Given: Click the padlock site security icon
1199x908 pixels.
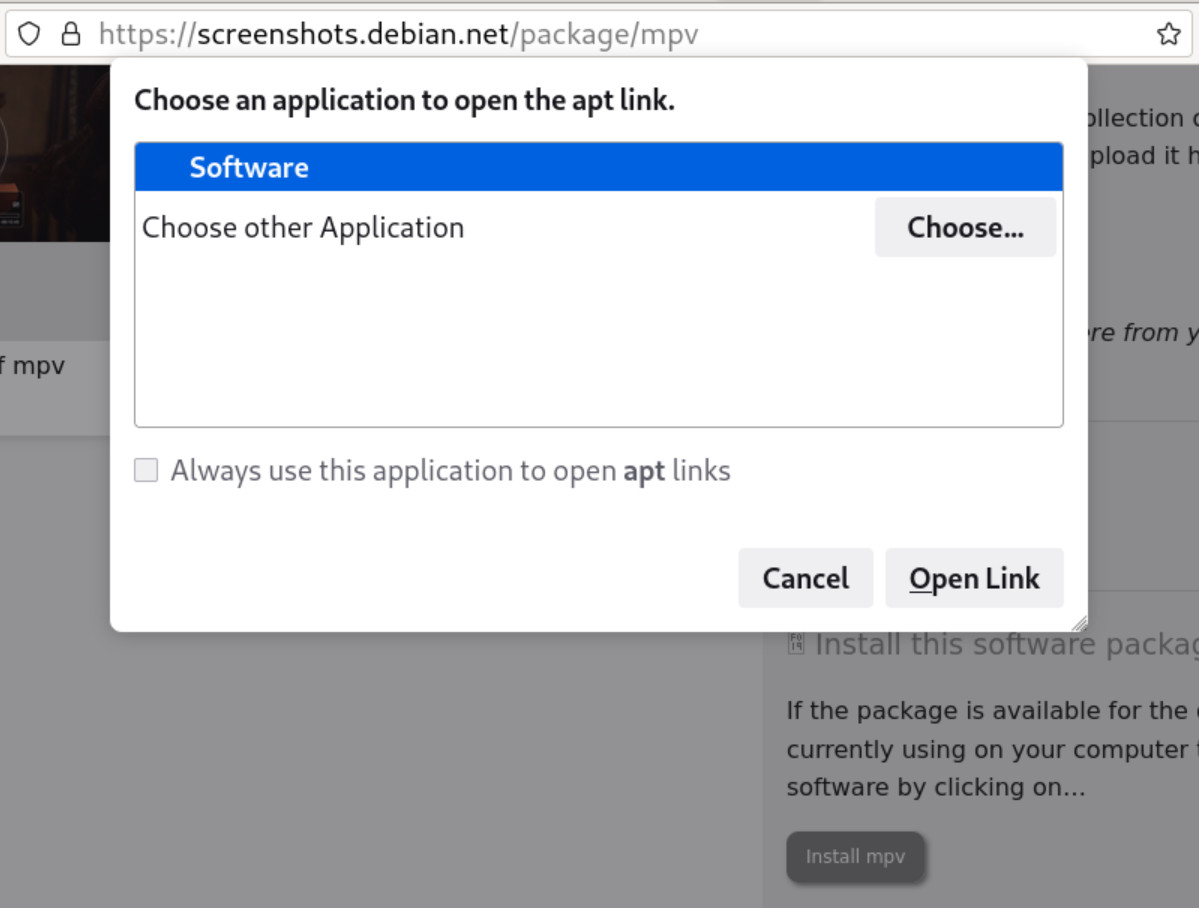Looking at the screenshot, I should 71,34.
